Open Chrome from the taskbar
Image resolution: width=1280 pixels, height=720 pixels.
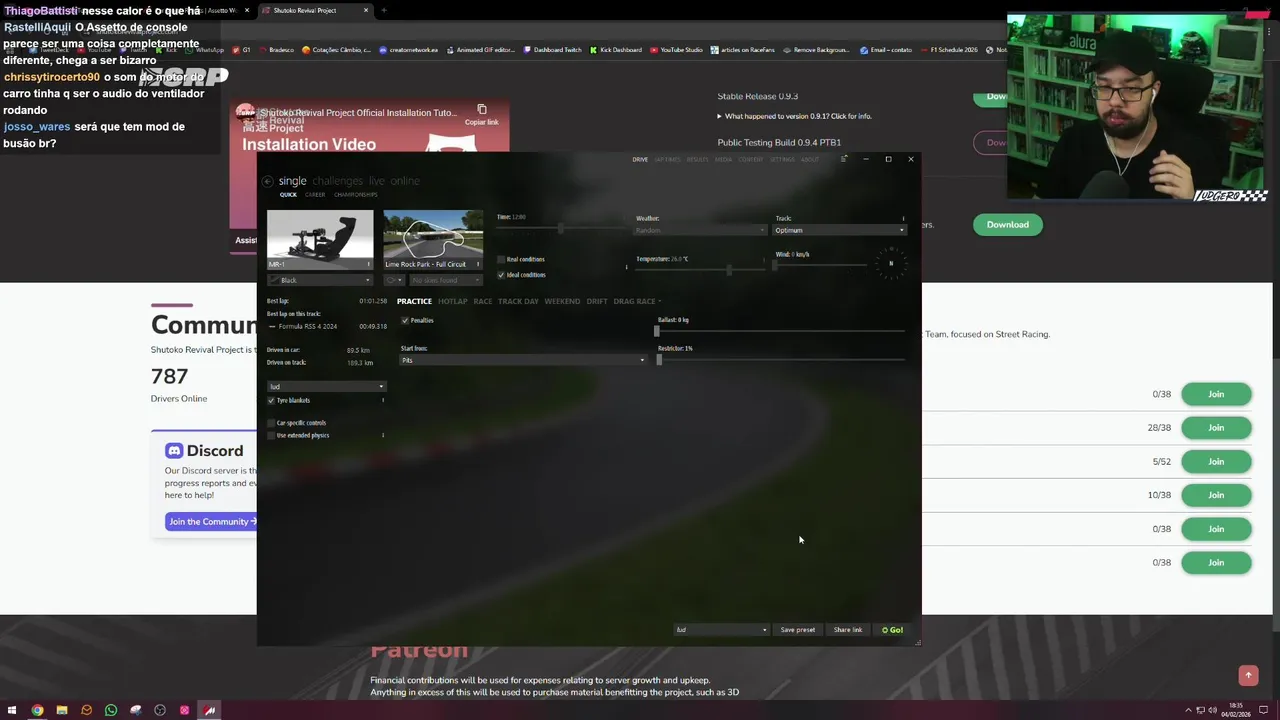[x=37, y=710]
